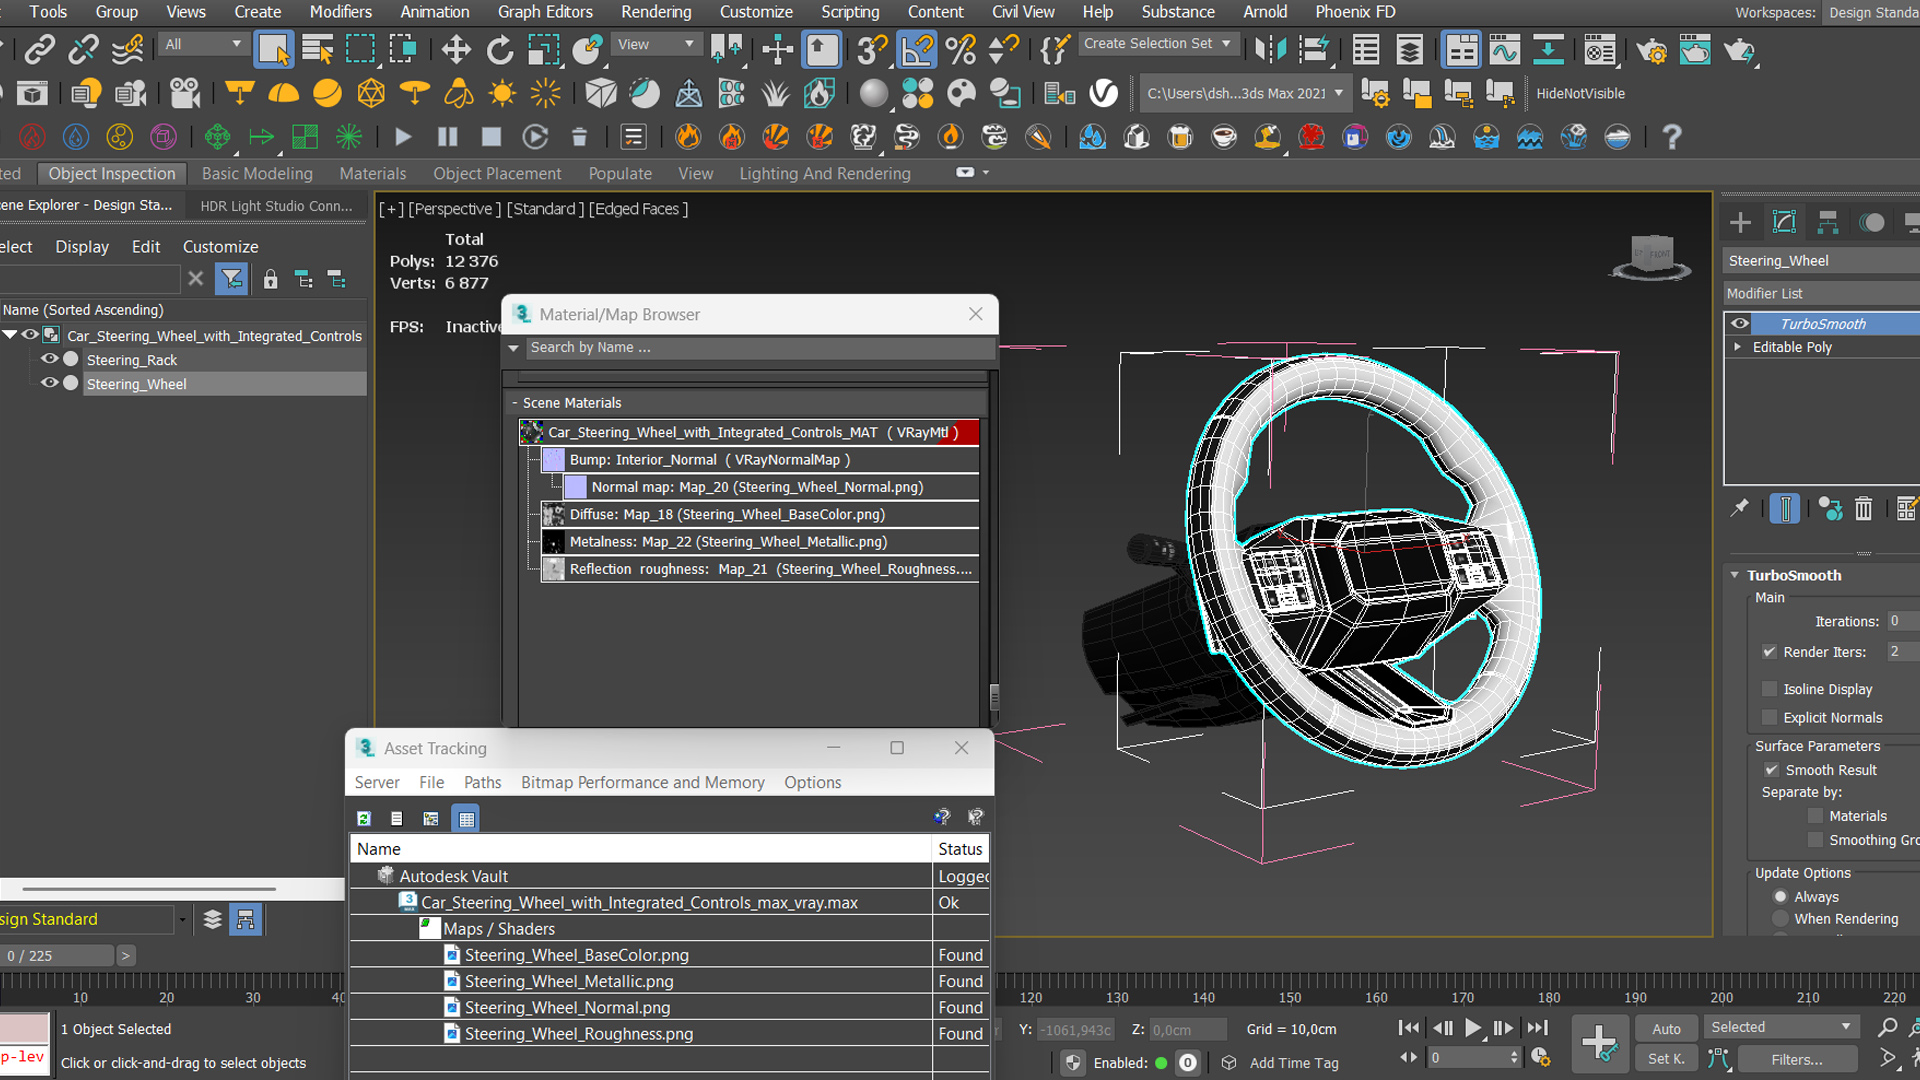The image size is (1920, 1080).
Task: Select the Rotate tool in main toolbar
Action: [x=500, y=49]
